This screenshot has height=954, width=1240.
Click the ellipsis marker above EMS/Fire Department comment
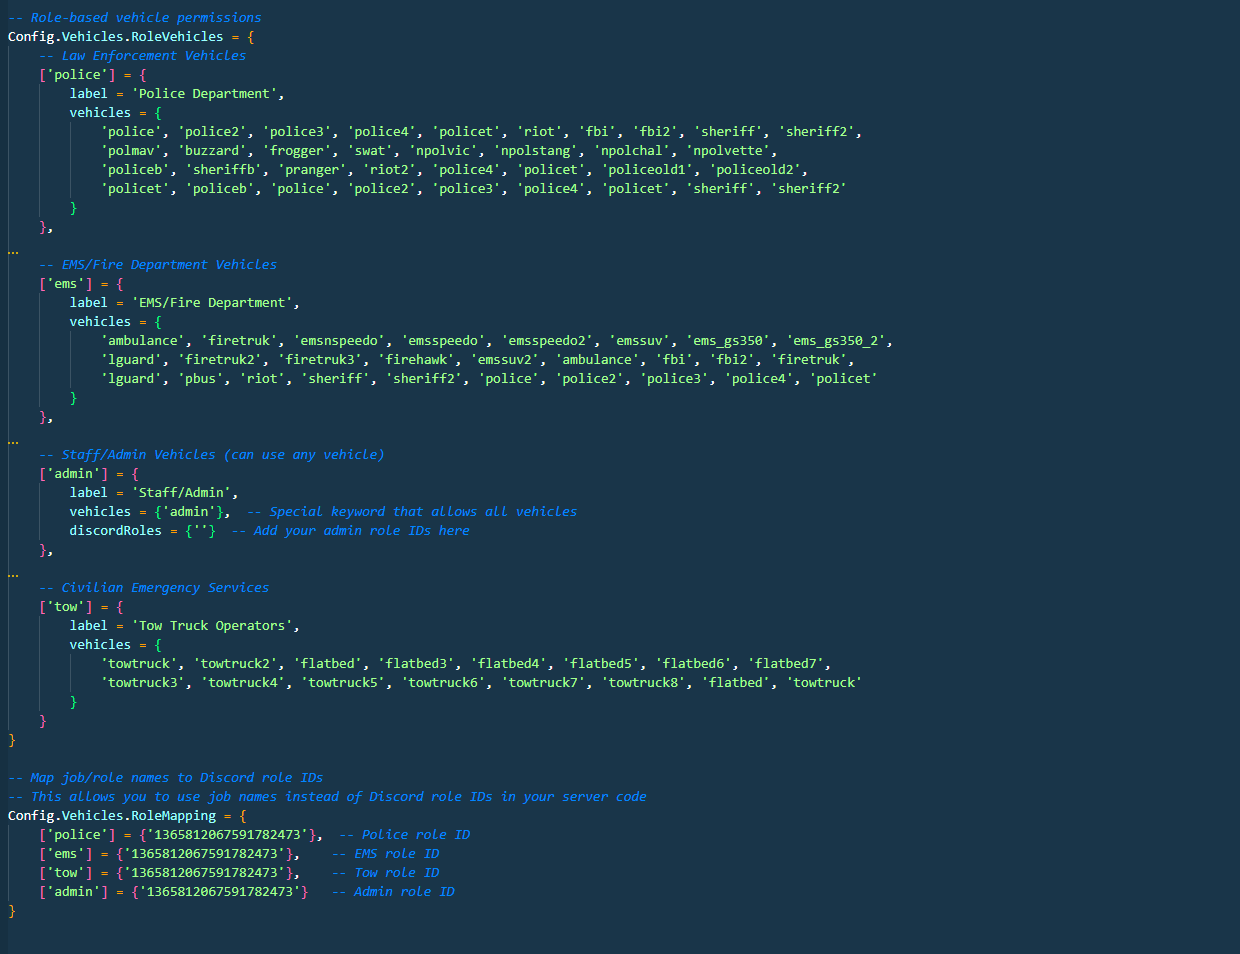point(13,251)
